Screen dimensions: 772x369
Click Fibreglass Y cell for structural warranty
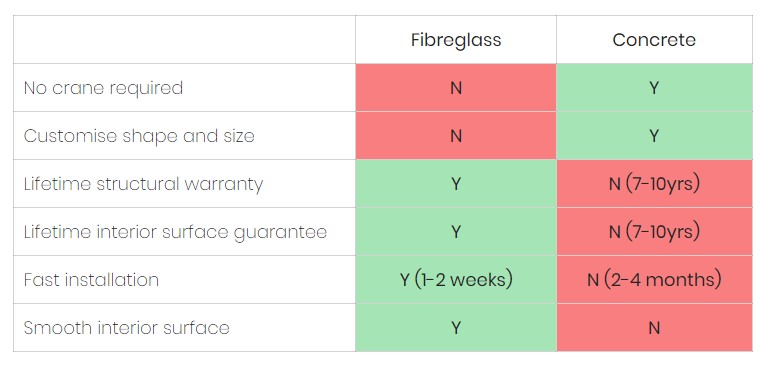456,184
